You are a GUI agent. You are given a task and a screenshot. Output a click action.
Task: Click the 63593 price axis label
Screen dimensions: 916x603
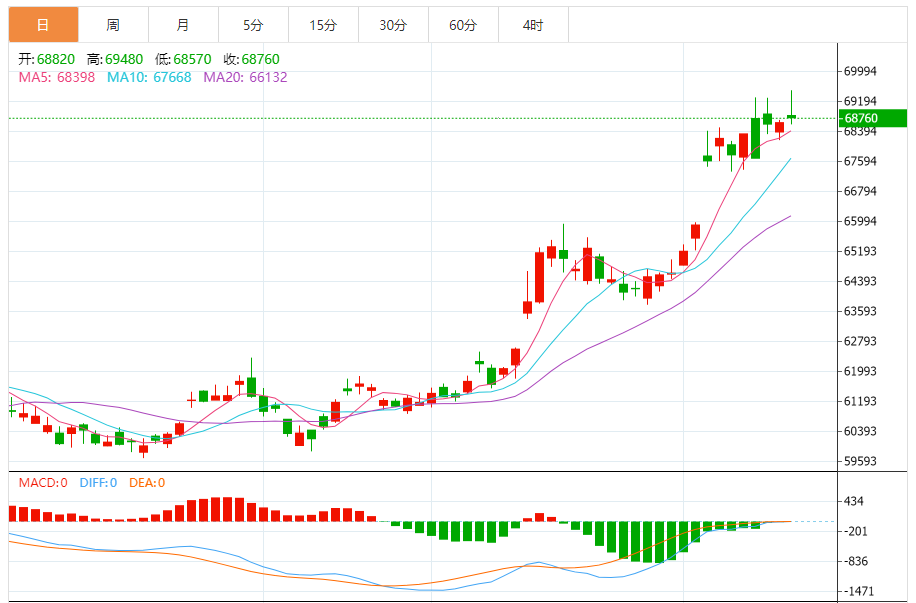[861, 311]
